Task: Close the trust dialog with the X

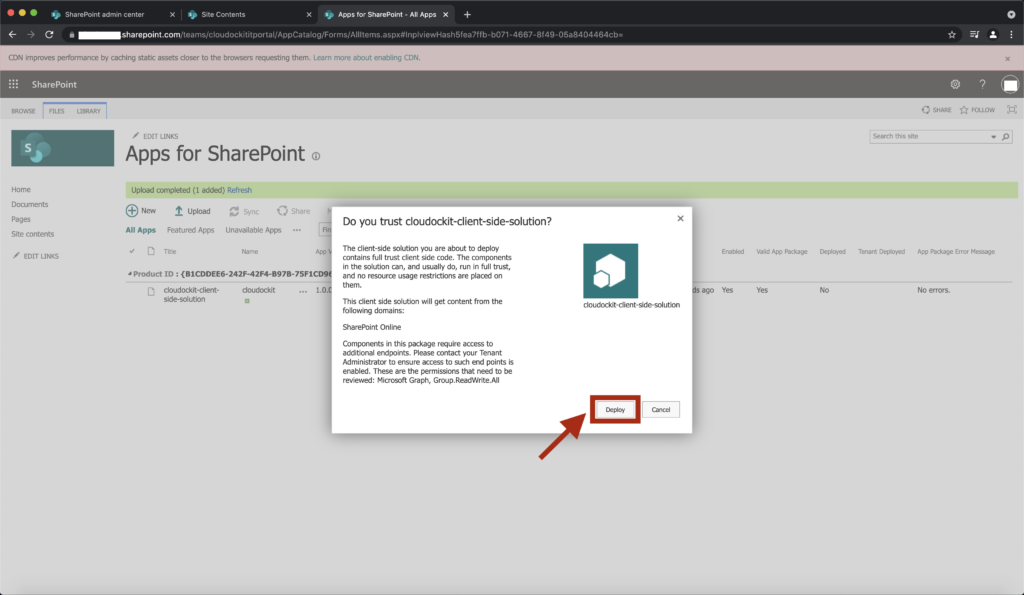Action: click(x=680, y=218)
